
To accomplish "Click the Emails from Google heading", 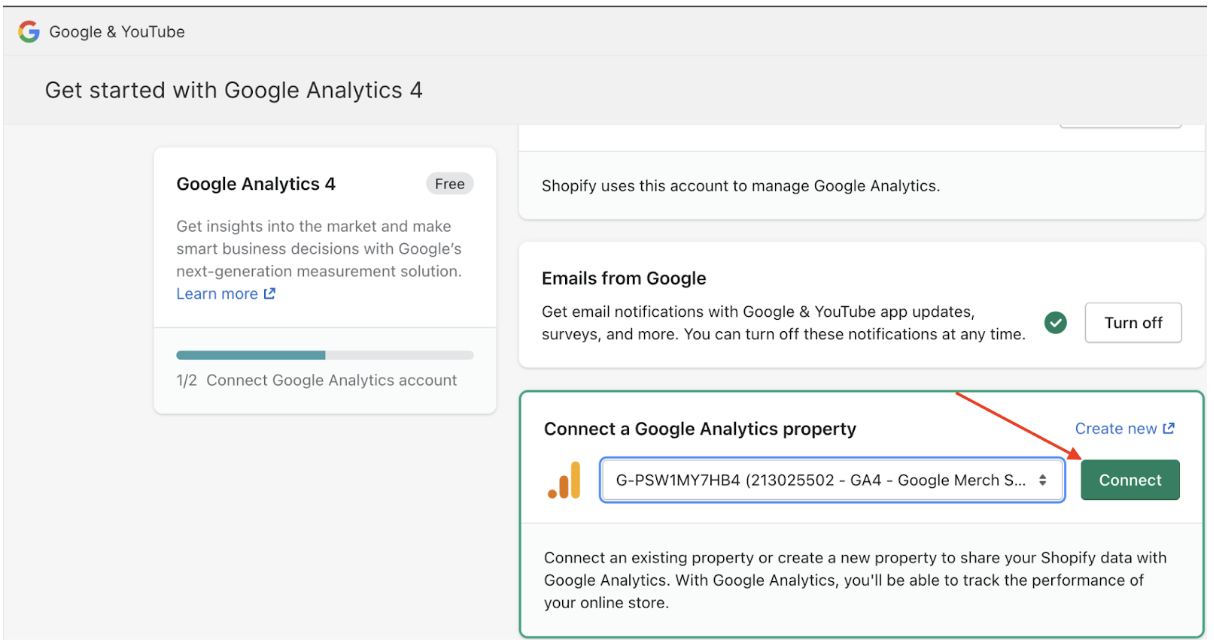I will [624, 279].
